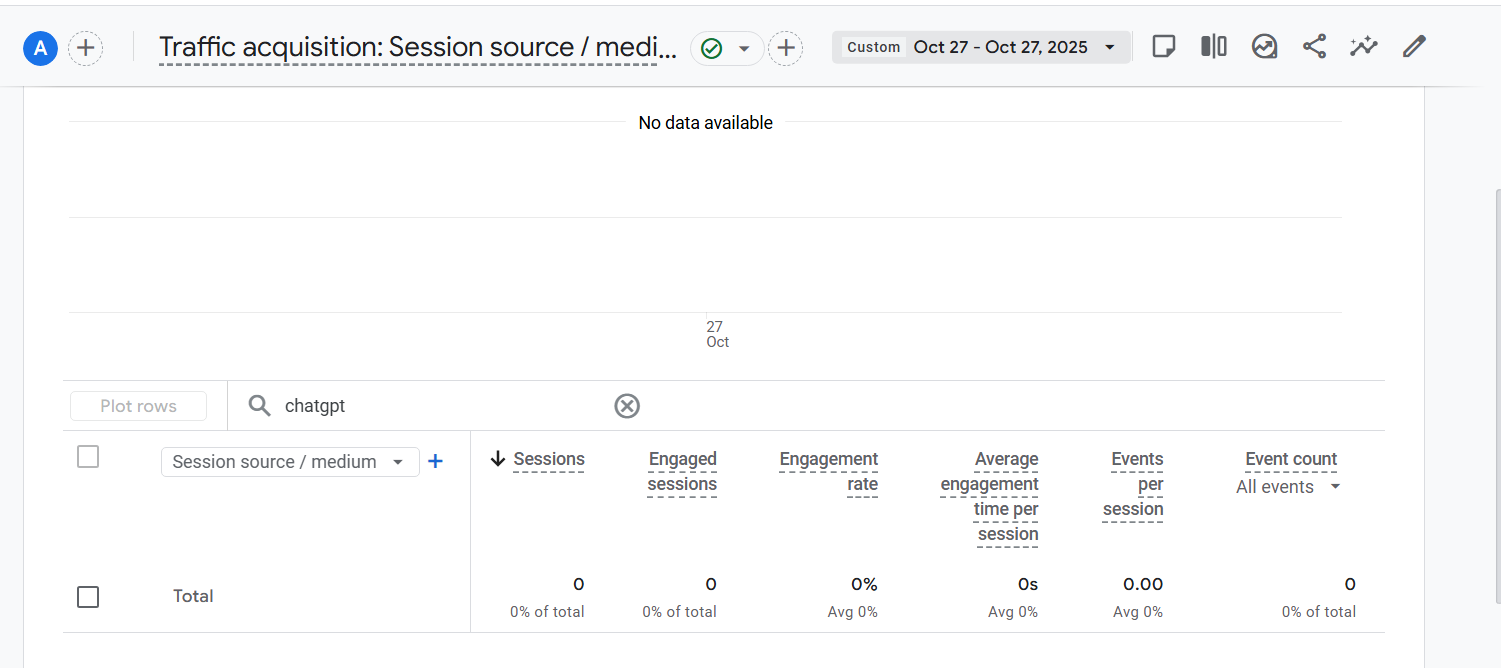Image resolution: width=1501 pixels, height=668 pixels.
Task: Check the Total row checkbox
Action: point(88,597)
